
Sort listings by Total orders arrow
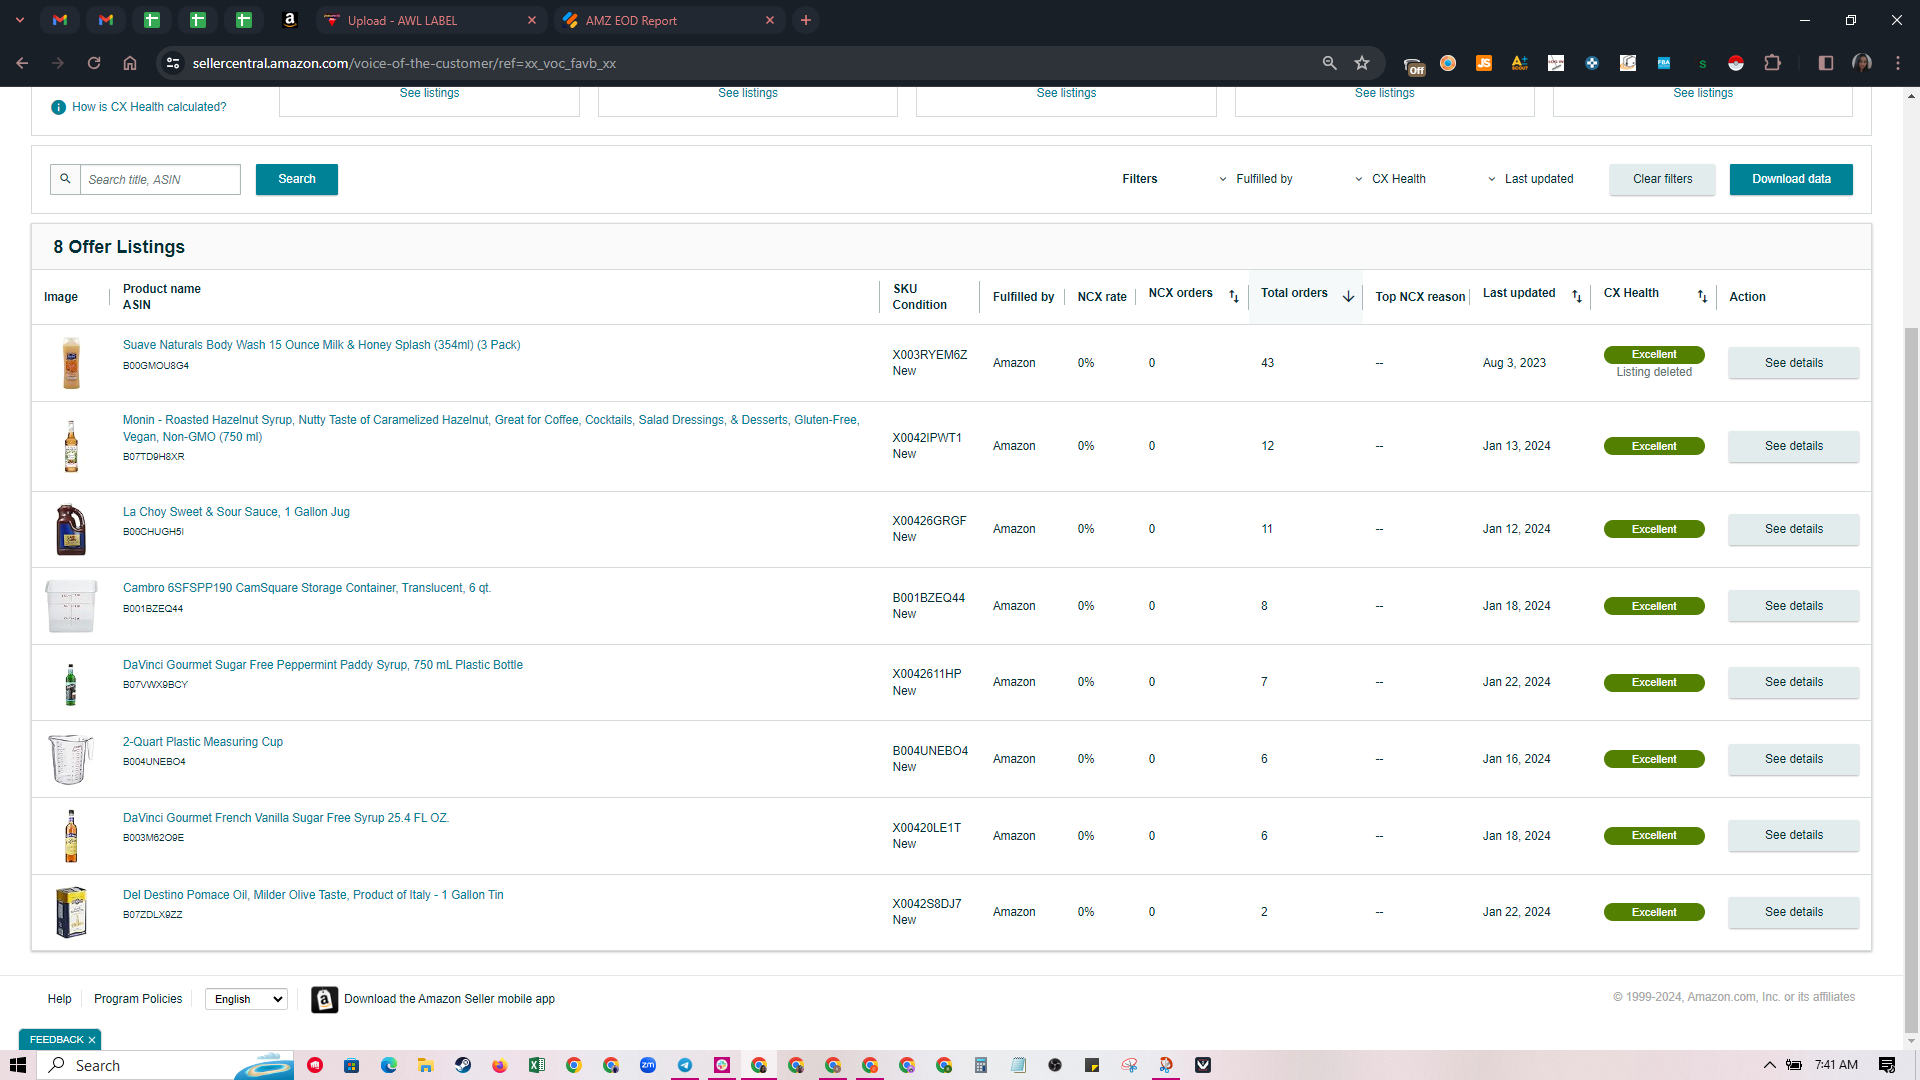[x=1348, y=296]
